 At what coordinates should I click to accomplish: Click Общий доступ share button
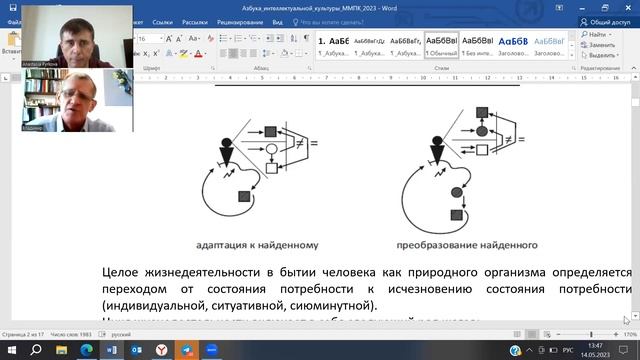coord(605,22)
